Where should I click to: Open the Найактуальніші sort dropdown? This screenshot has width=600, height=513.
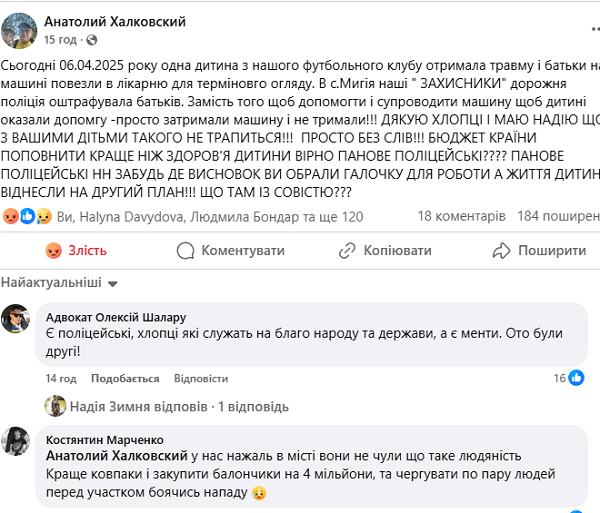point(59,283)
